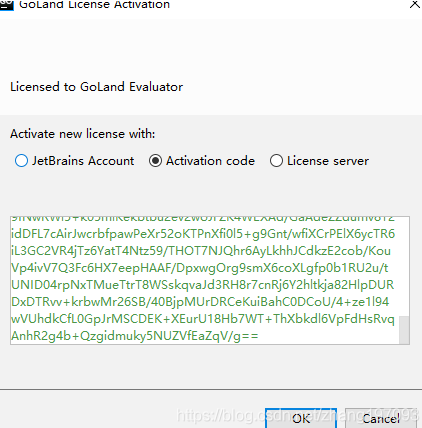Click the activation code scrollbar thumb

pos(404,330)
